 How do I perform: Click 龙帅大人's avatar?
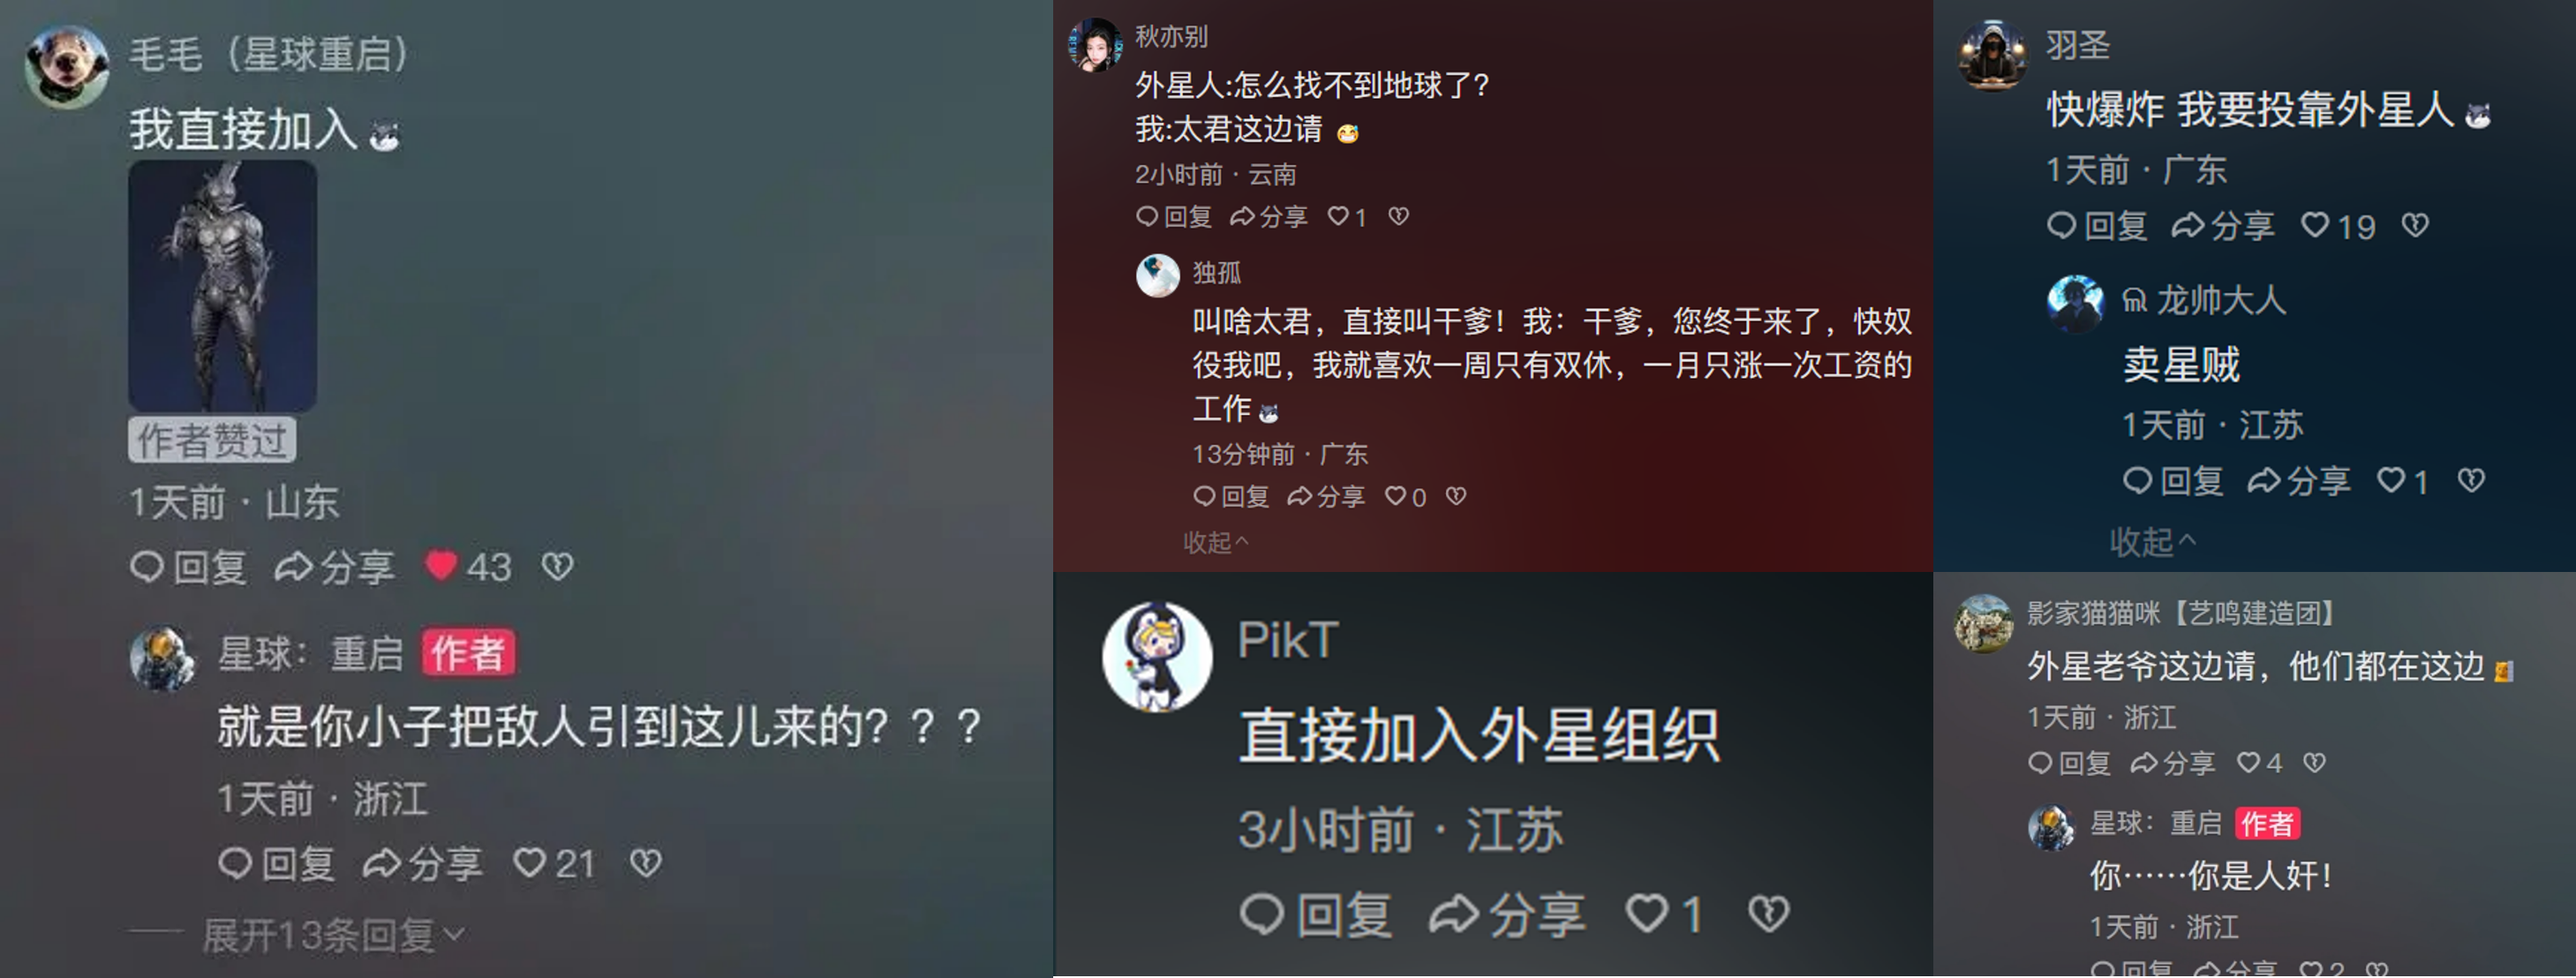(2075, 303)
